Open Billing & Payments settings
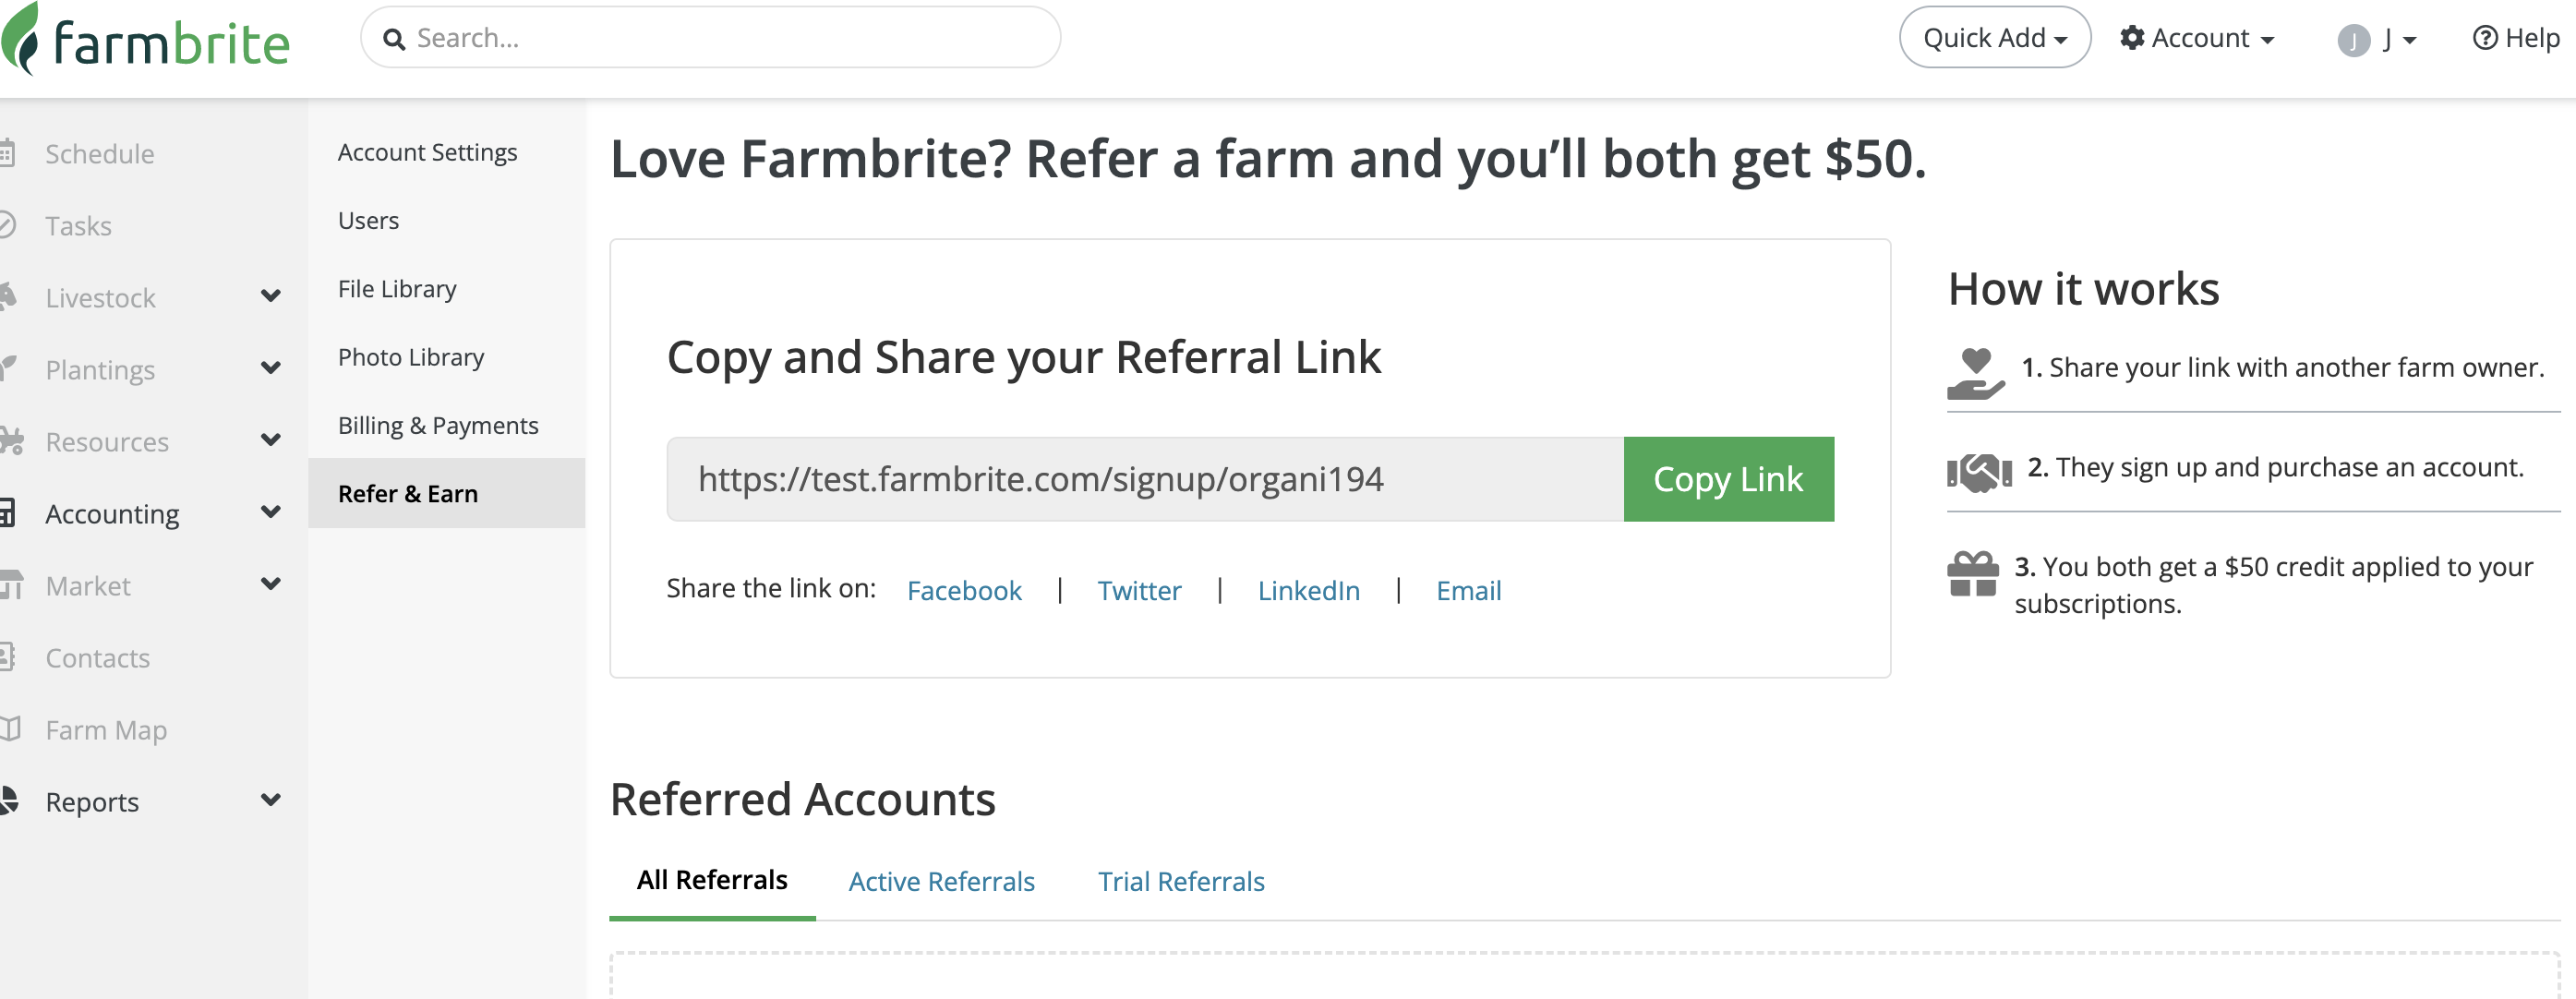 point(438,425)
